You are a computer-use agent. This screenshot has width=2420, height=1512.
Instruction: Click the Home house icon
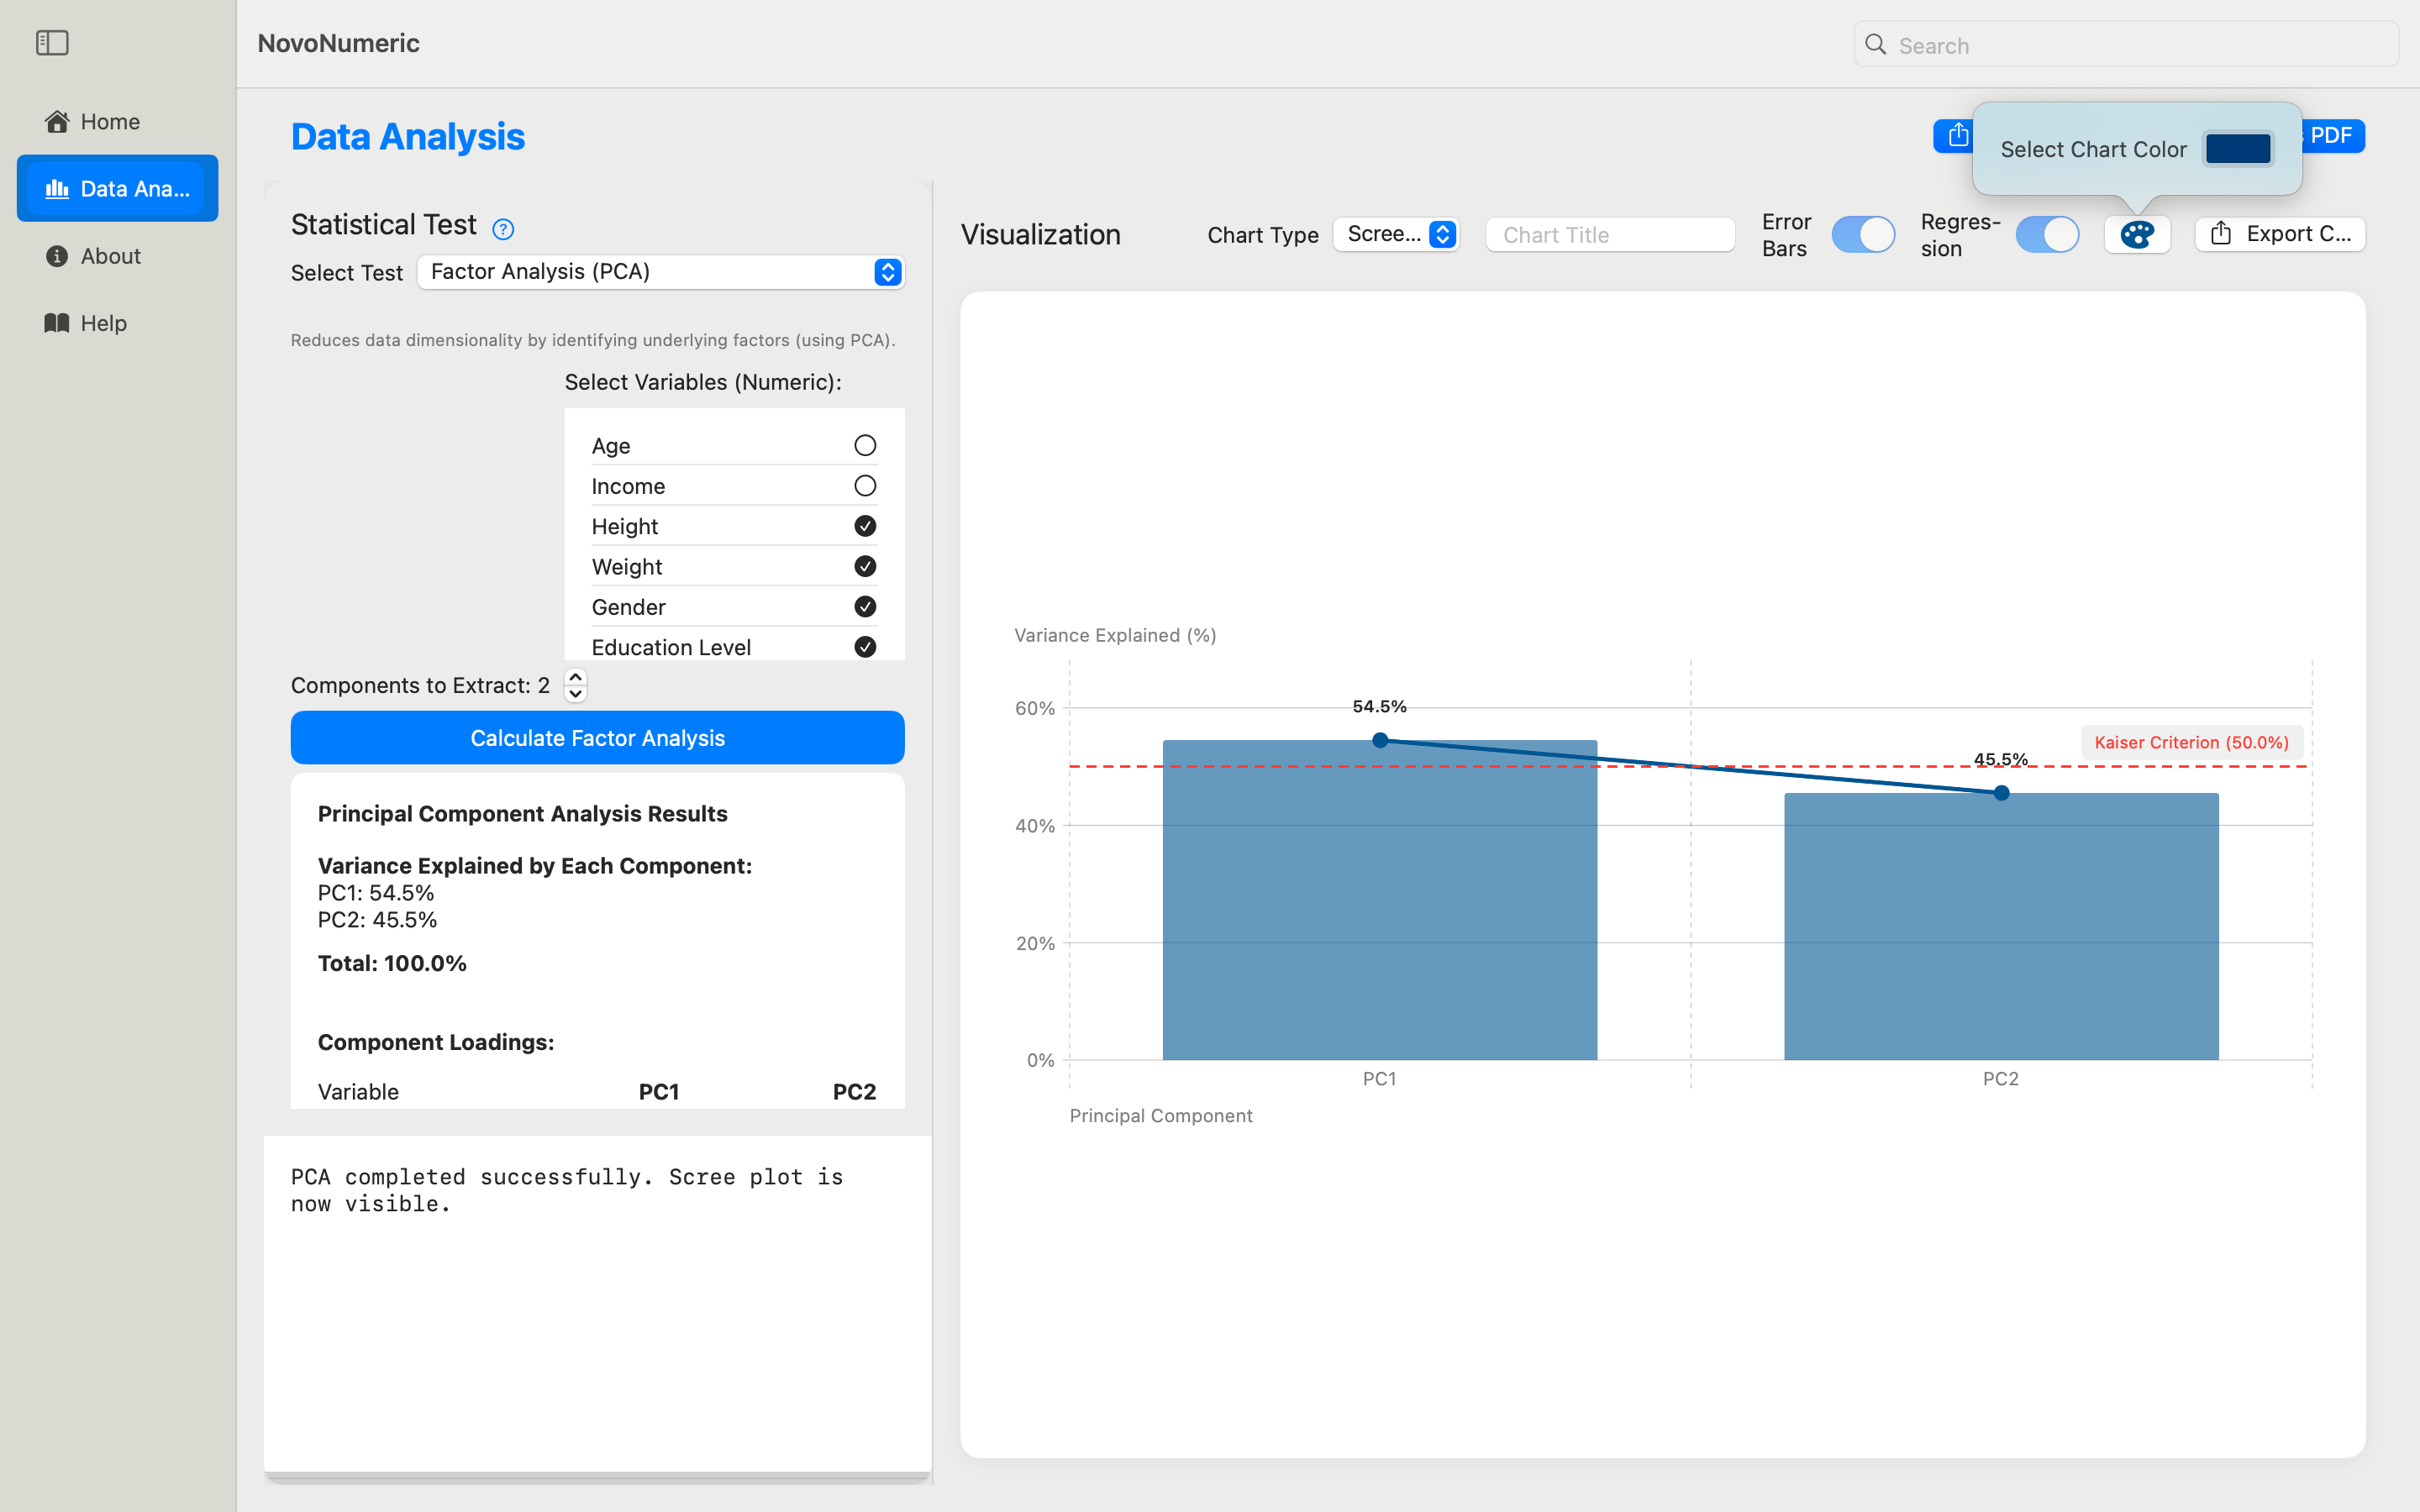point(57,121)
